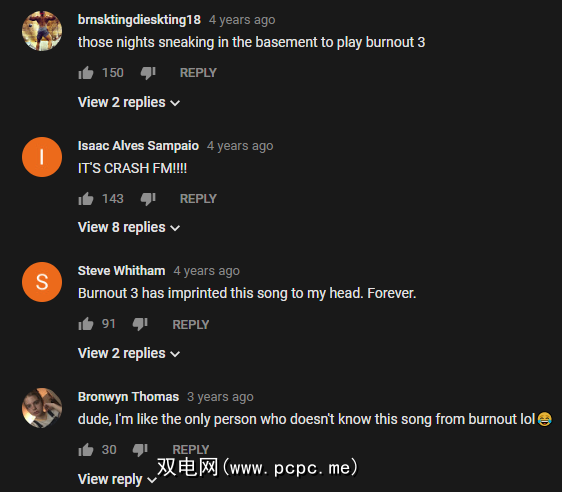Reply to Isaac Alves Sampaio's comment
This screenshot has height=492, width=562.
[x=198, y=199]
